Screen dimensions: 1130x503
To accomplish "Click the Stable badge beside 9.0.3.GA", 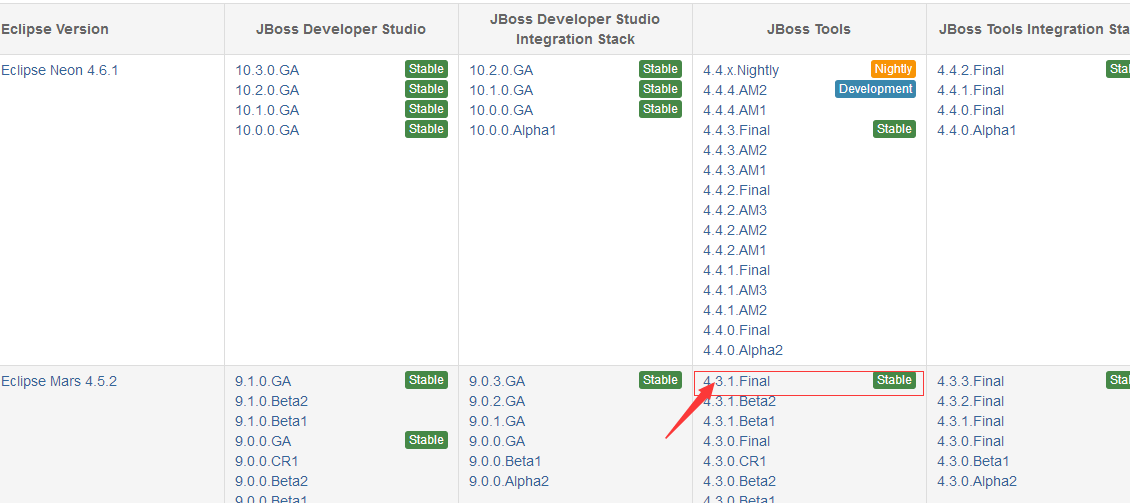I will tap(660, 380).
